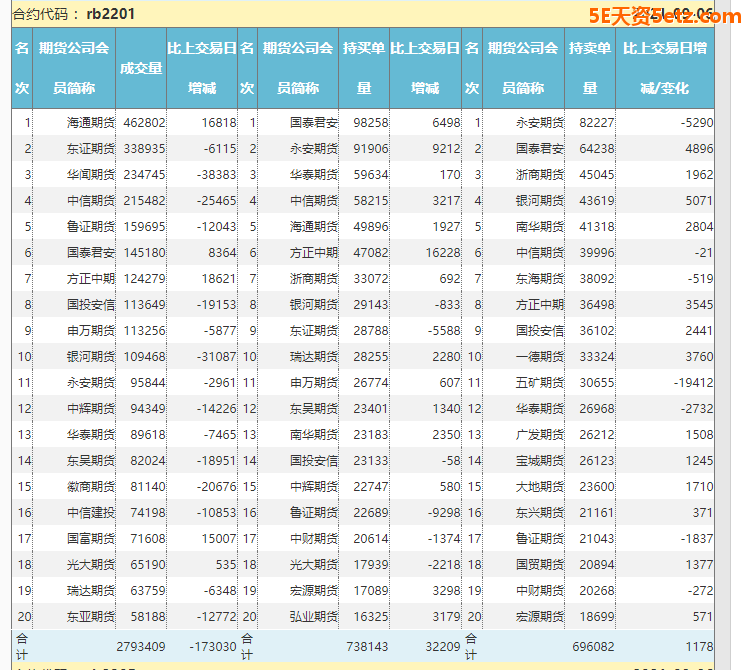743x670 pixels.
Task: Select volume value 462802
Action: (144, 123)
